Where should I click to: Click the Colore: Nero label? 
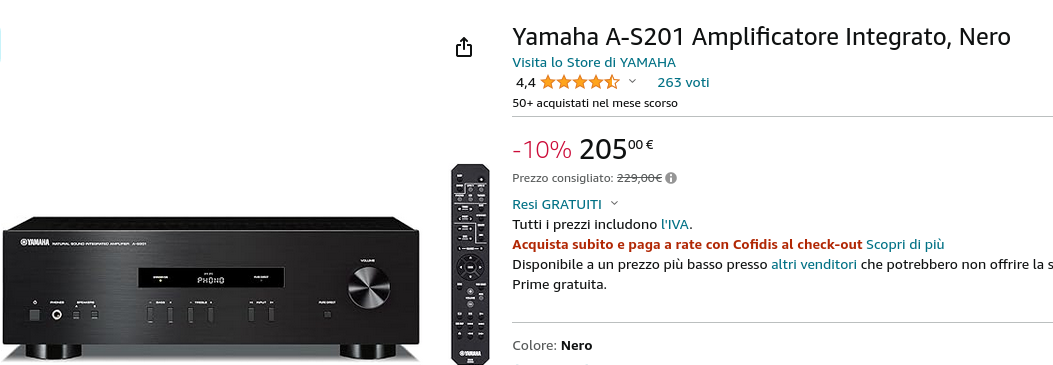(x=552, y=346)
